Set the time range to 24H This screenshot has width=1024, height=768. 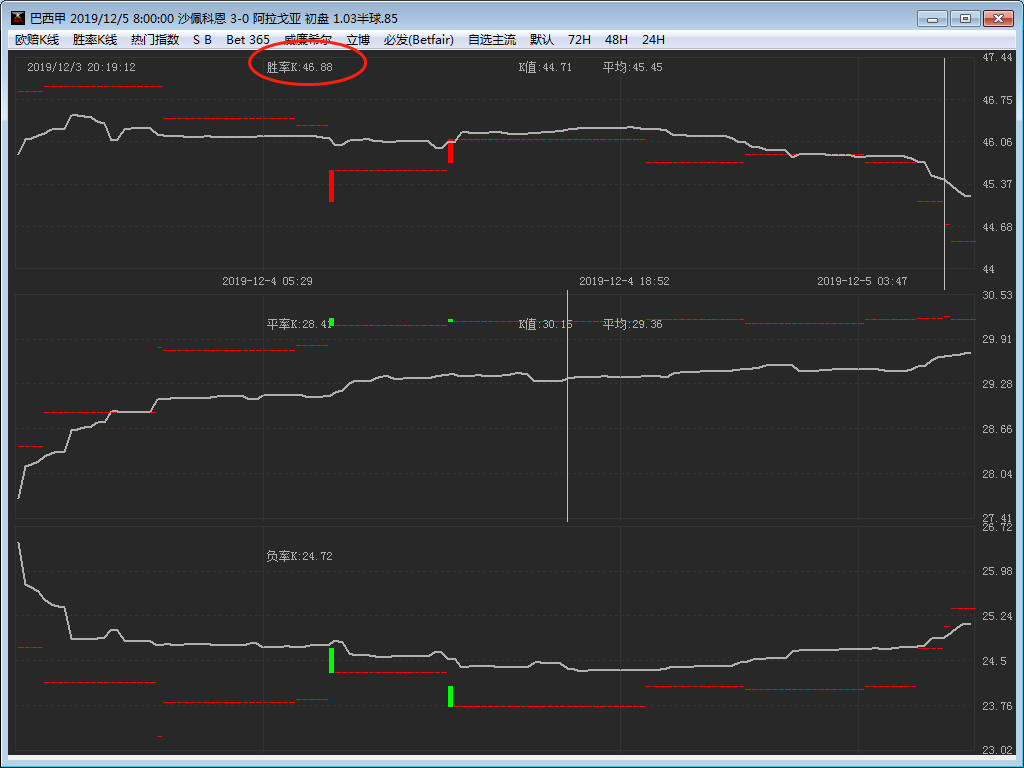point(653,40)
